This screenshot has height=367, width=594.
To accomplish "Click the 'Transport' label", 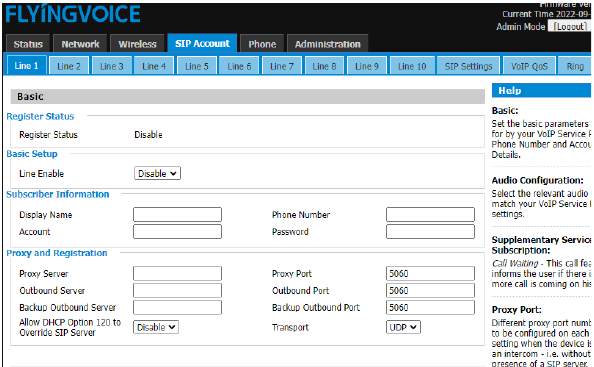I will (x=290, y=327).
